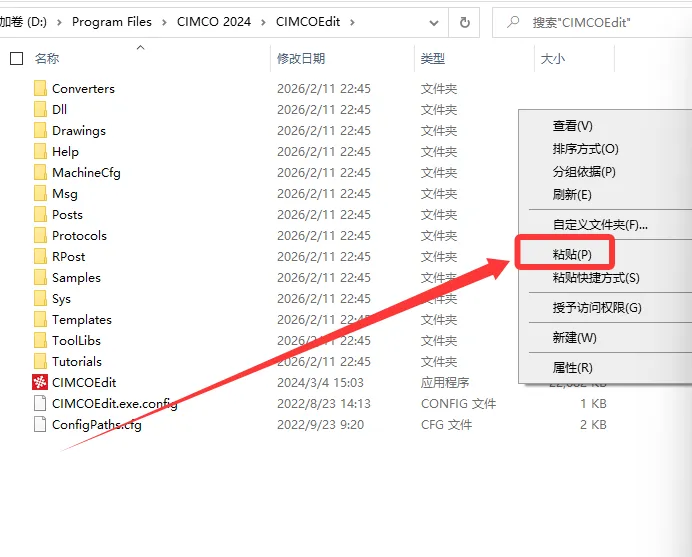The height and width of the screenshot is (557, 692).
Task: Click the Protocols folder icon
Action: (40, 235)
